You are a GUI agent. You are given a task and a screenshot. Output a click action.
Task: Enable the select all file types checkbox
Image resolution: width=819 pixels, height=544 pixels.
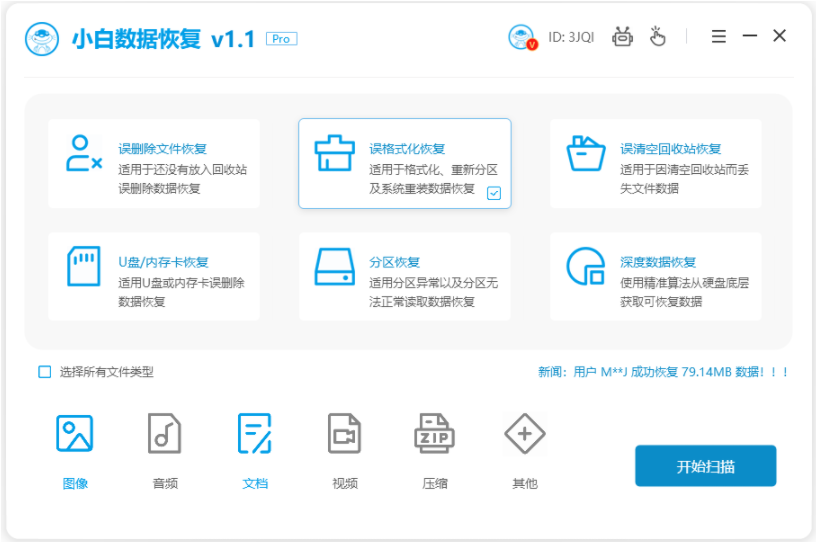(x=45, y=372)
